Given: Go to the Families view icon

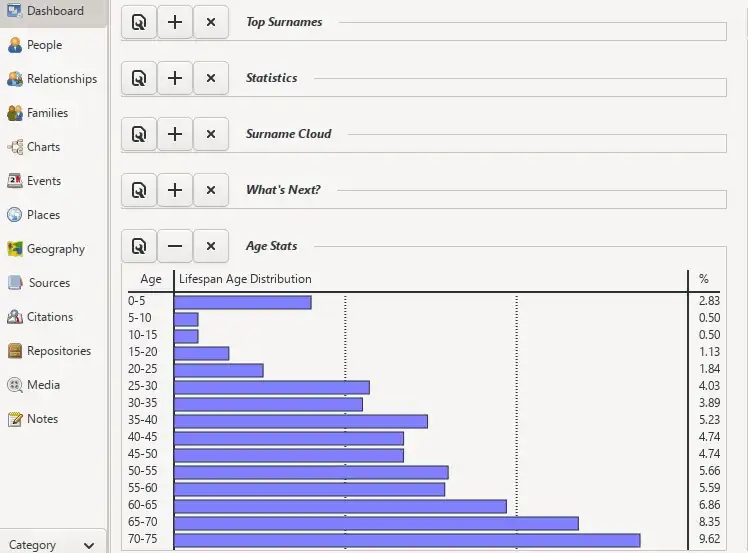Looking at the screenshot, I should click(15, 113).
